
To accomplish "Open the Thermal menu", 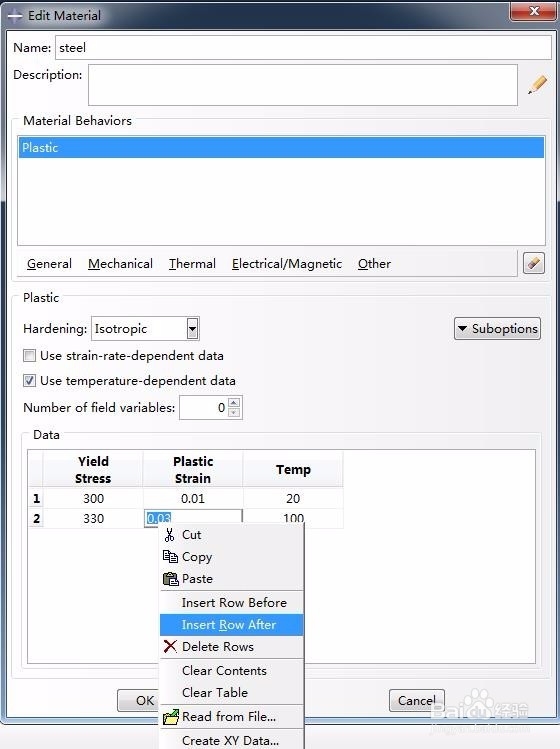I will [x=192, y=264].
